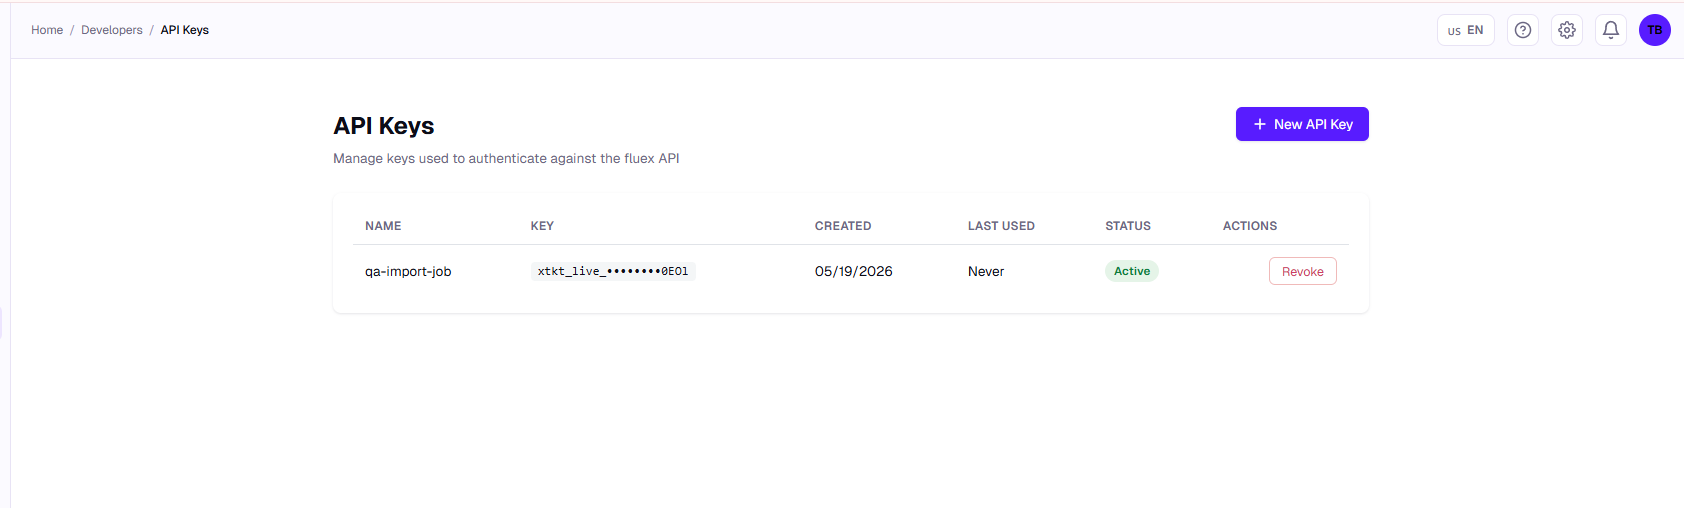Show notifications via the bell icon
The width and height of the screenshot is (1684, 508).
coord(1611,30)
